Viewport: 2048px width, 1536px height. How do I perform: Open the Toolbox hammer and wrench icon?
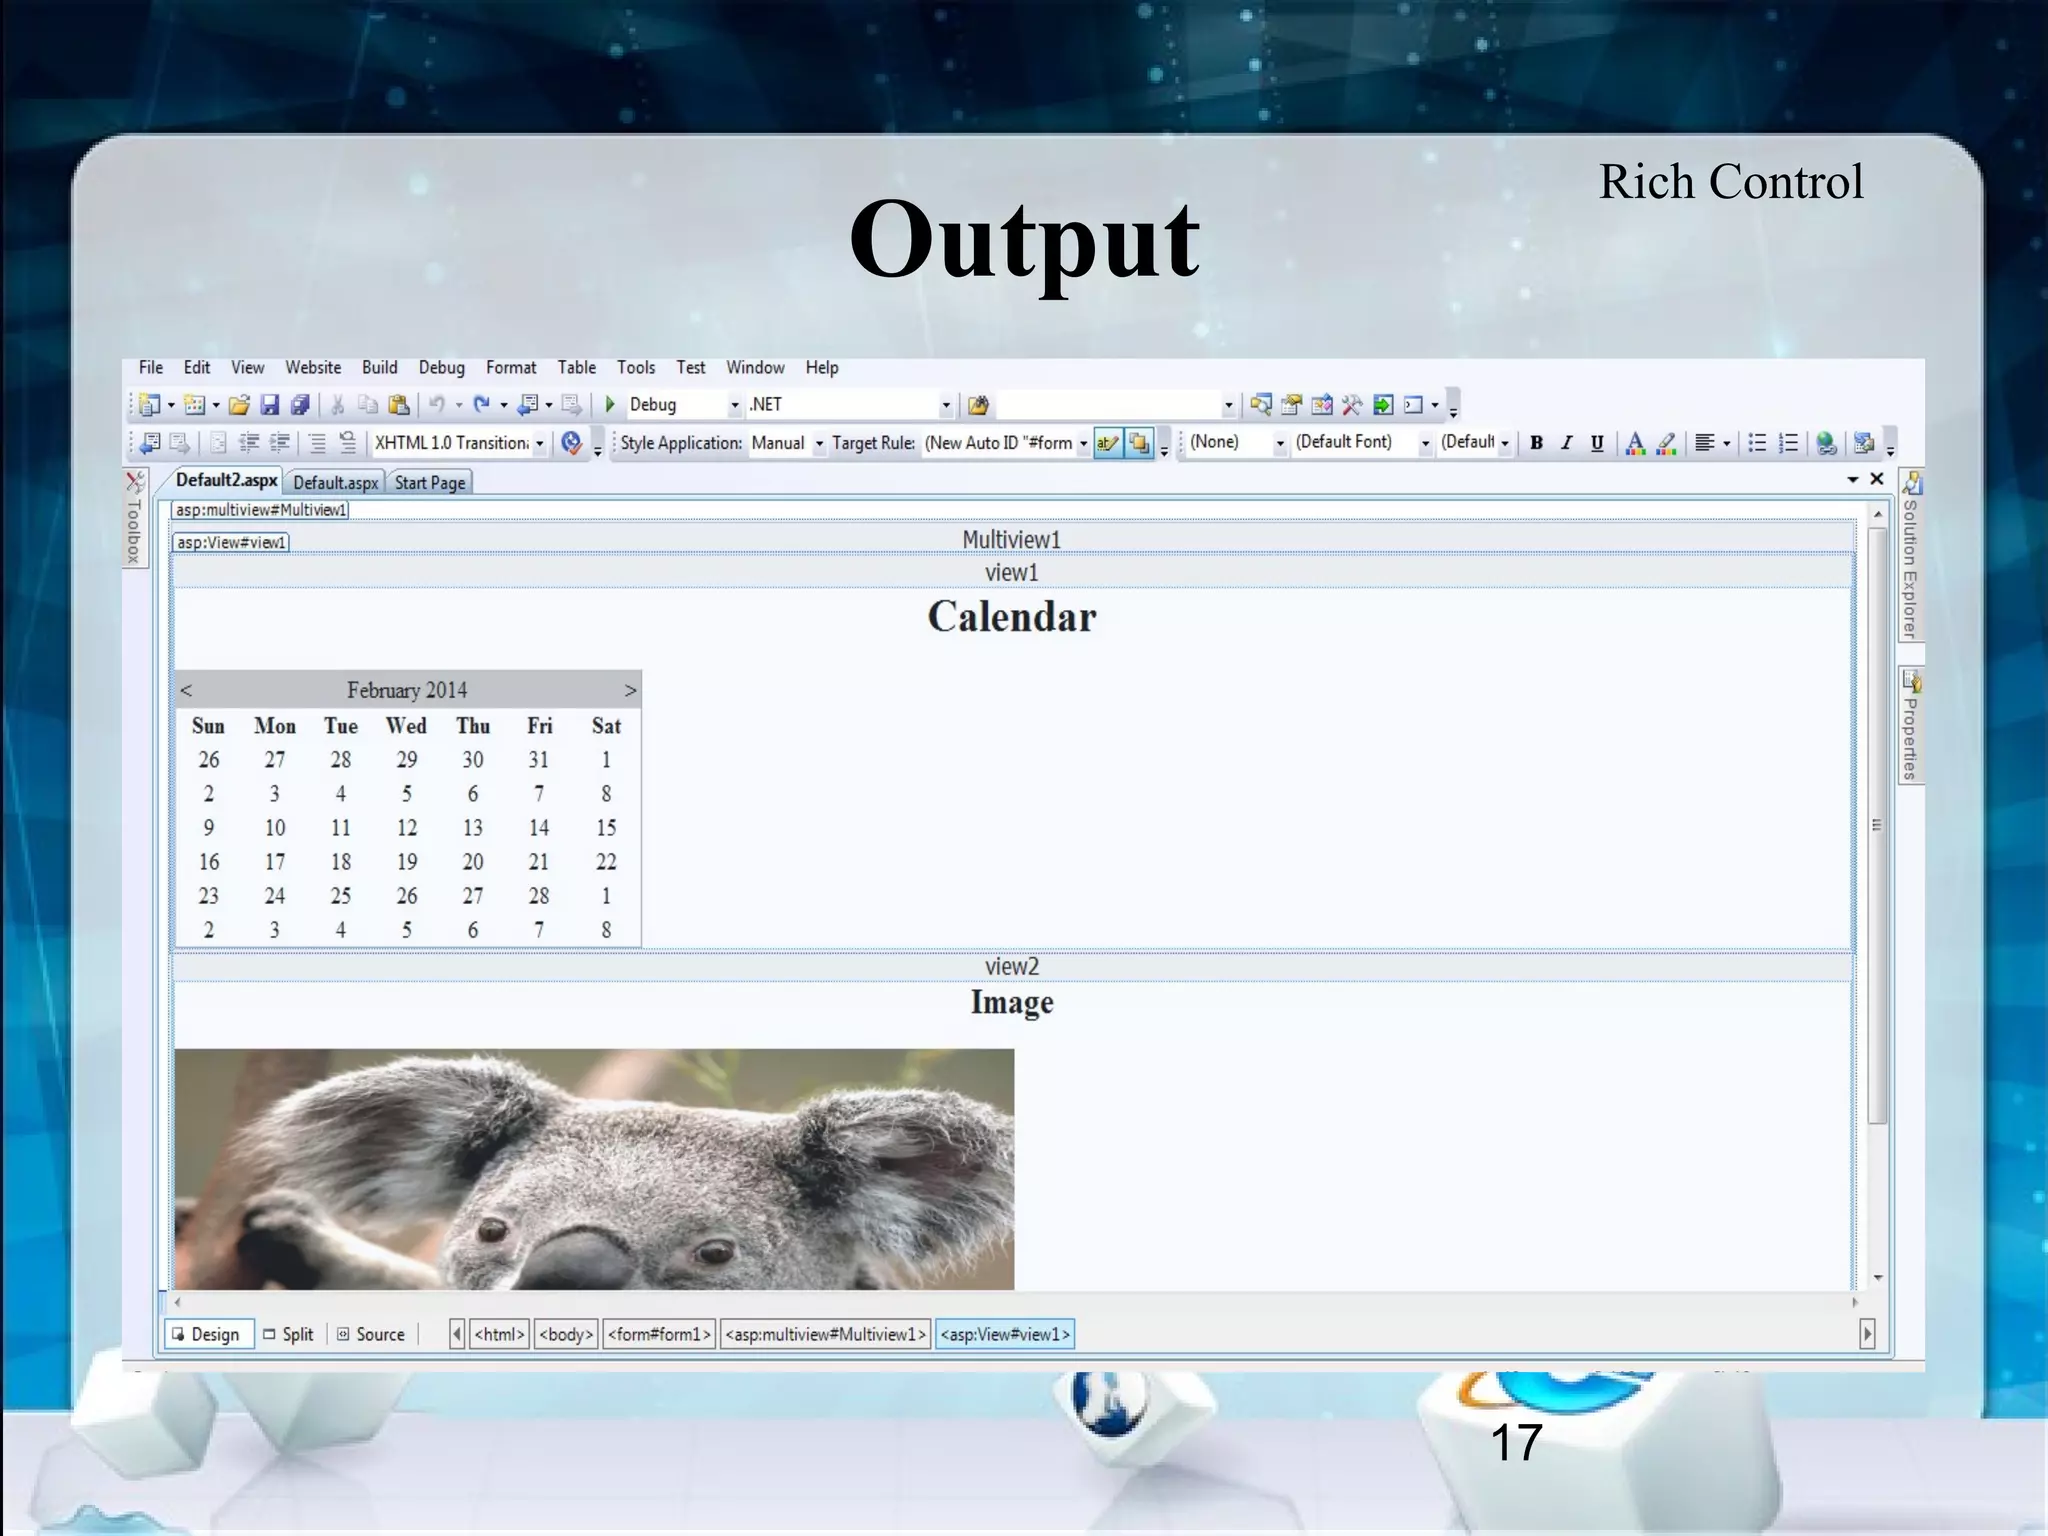click(x=1352, y=405)
